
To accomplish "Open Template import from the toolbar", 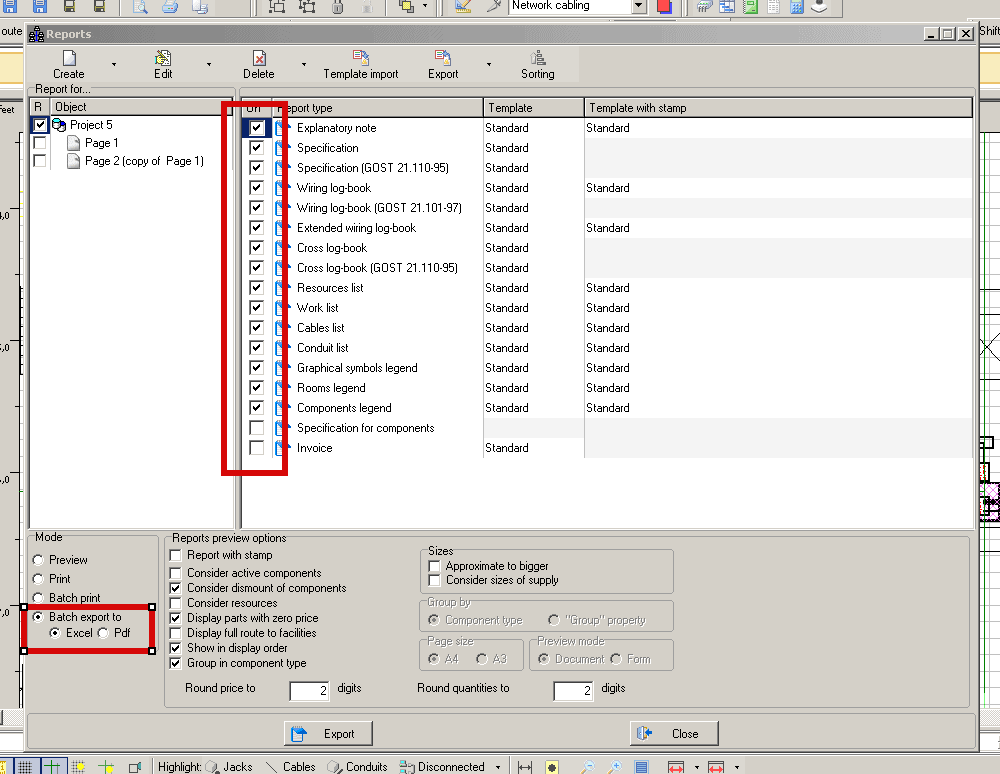I will tap(361, 59).
